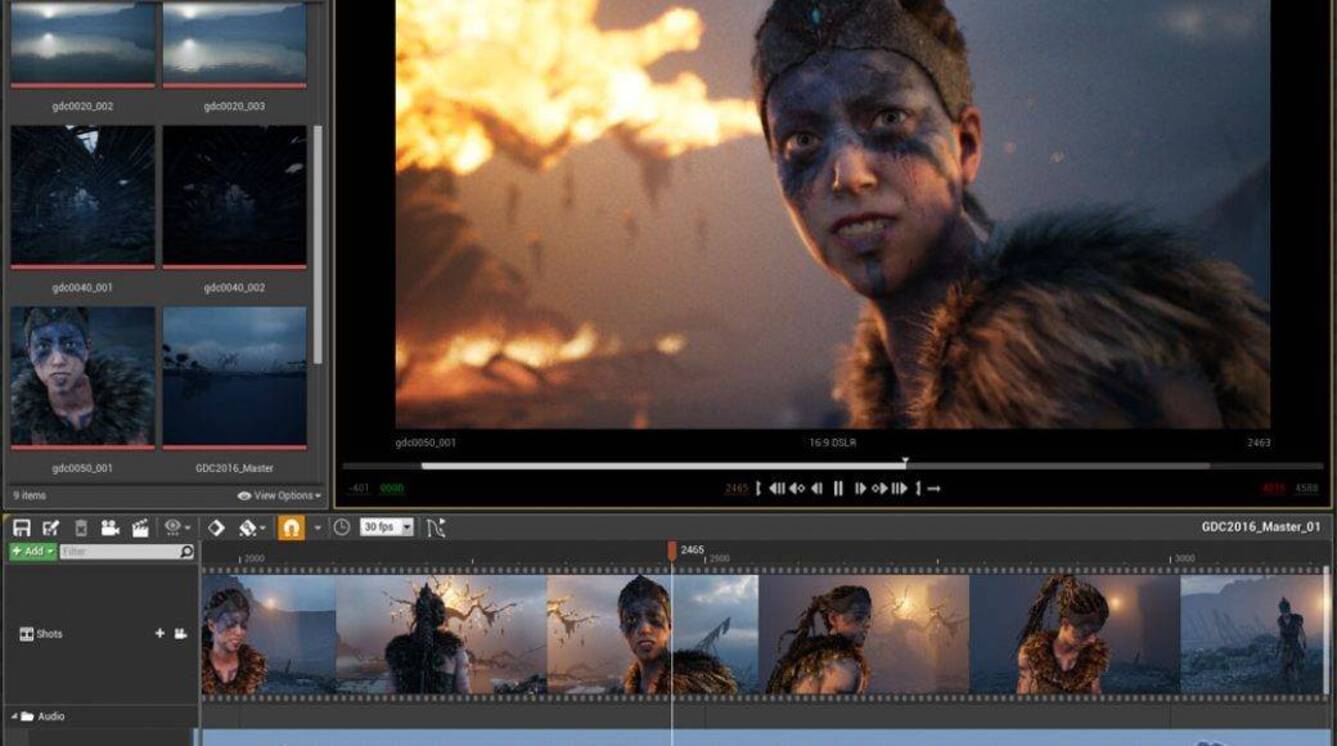
Task: Create a camera with the toolbar camera icon
Action: (x=110, y=527)
